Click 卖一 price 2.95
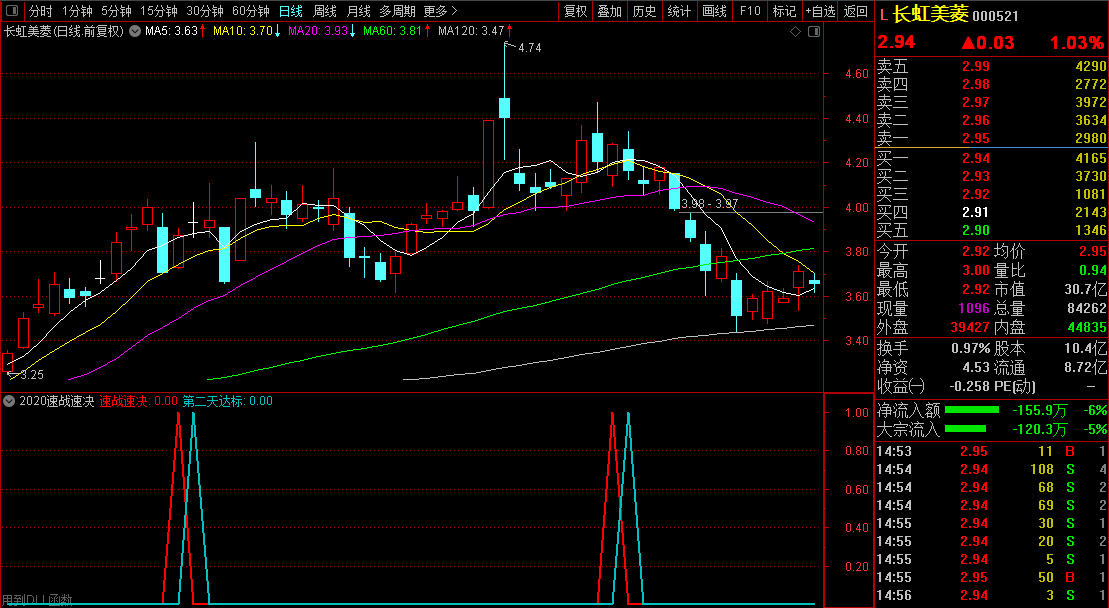This screenshot has width=1109, height=608. [975, 139]
